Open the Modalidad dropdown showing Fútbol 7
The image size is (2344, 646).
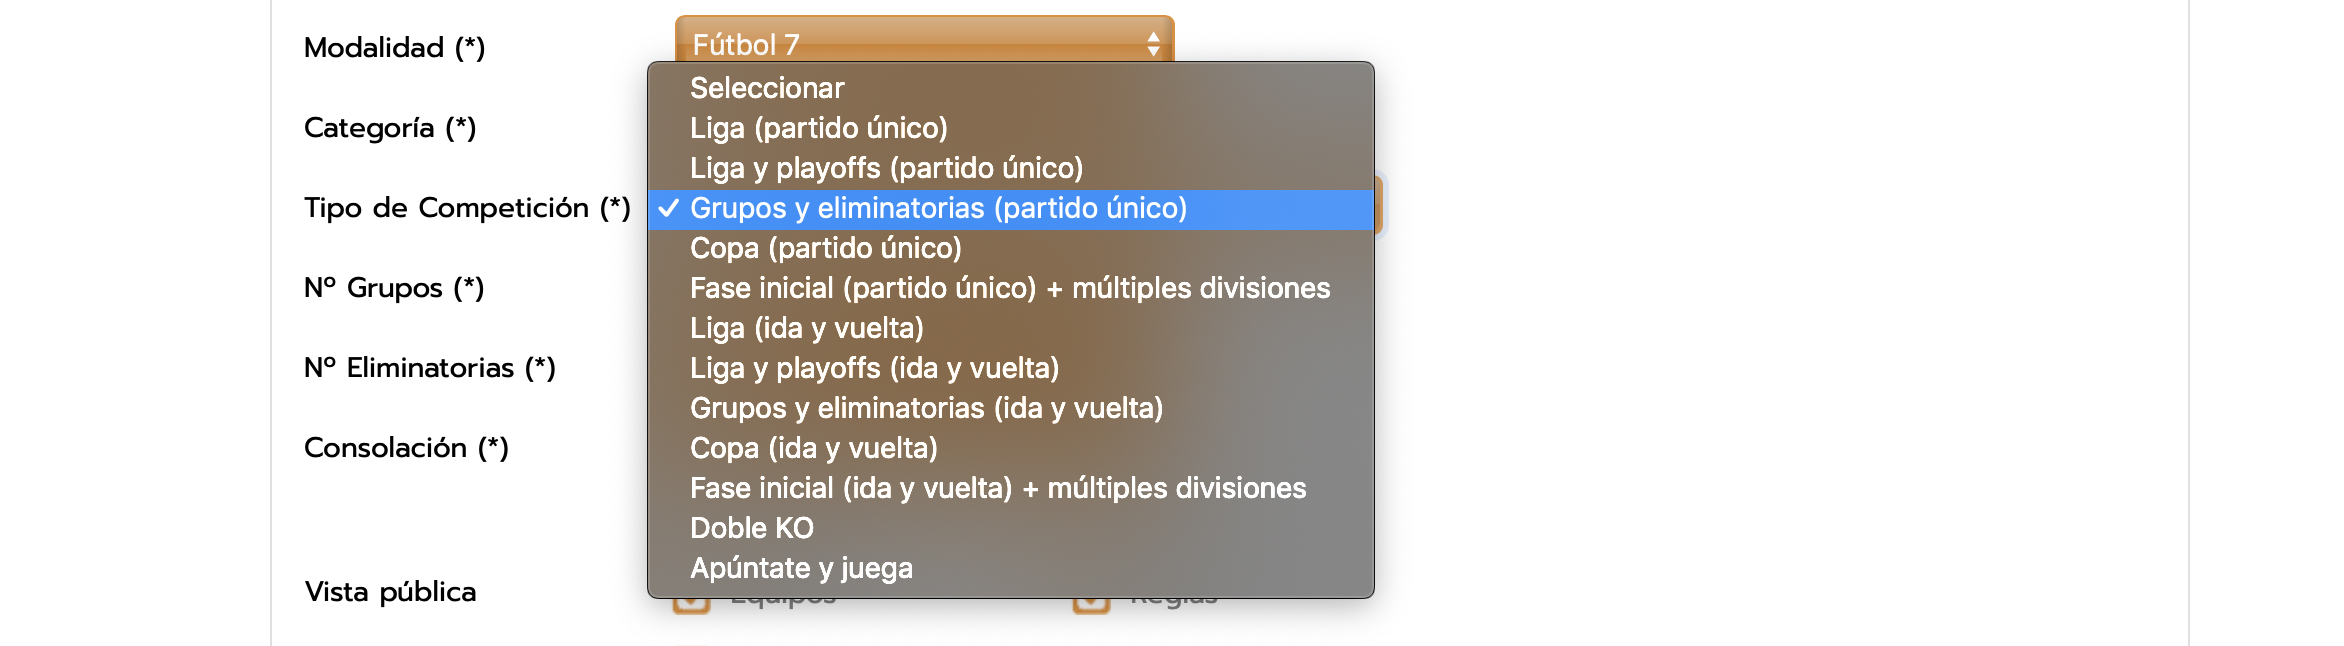tap(924, 40)
